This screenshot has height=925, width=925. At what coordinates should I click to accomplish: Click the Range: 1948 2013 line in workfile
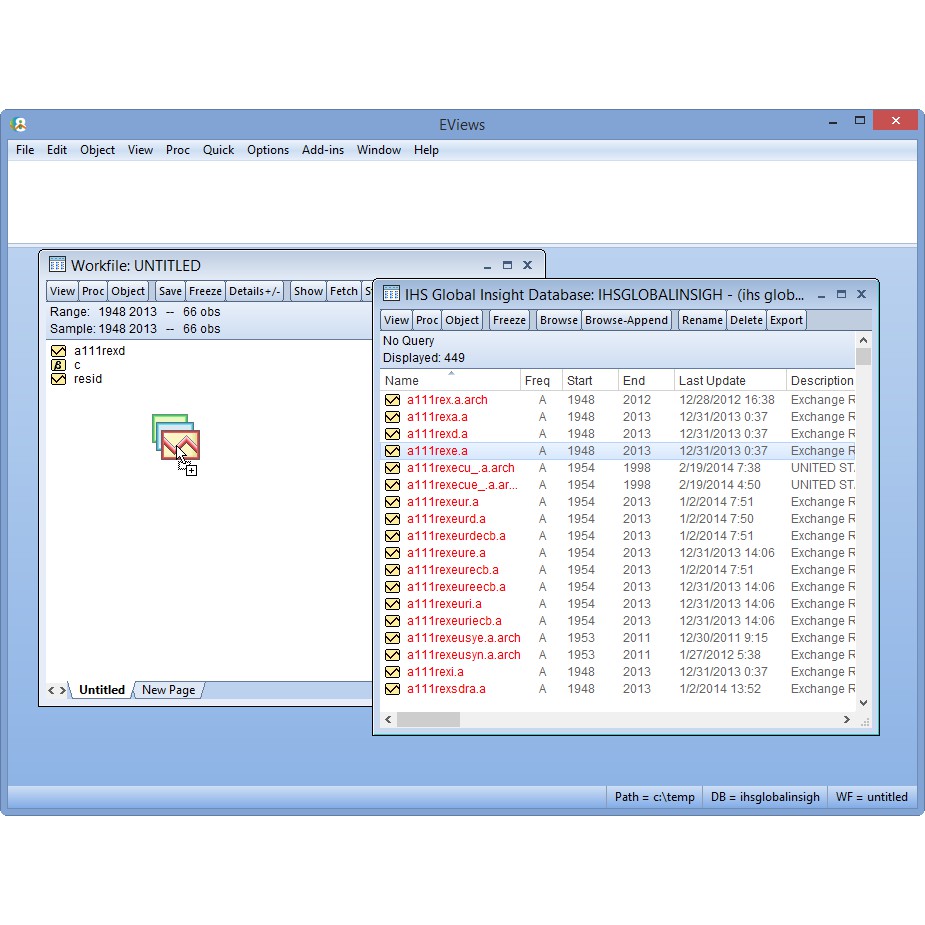(x=135, y=311)
